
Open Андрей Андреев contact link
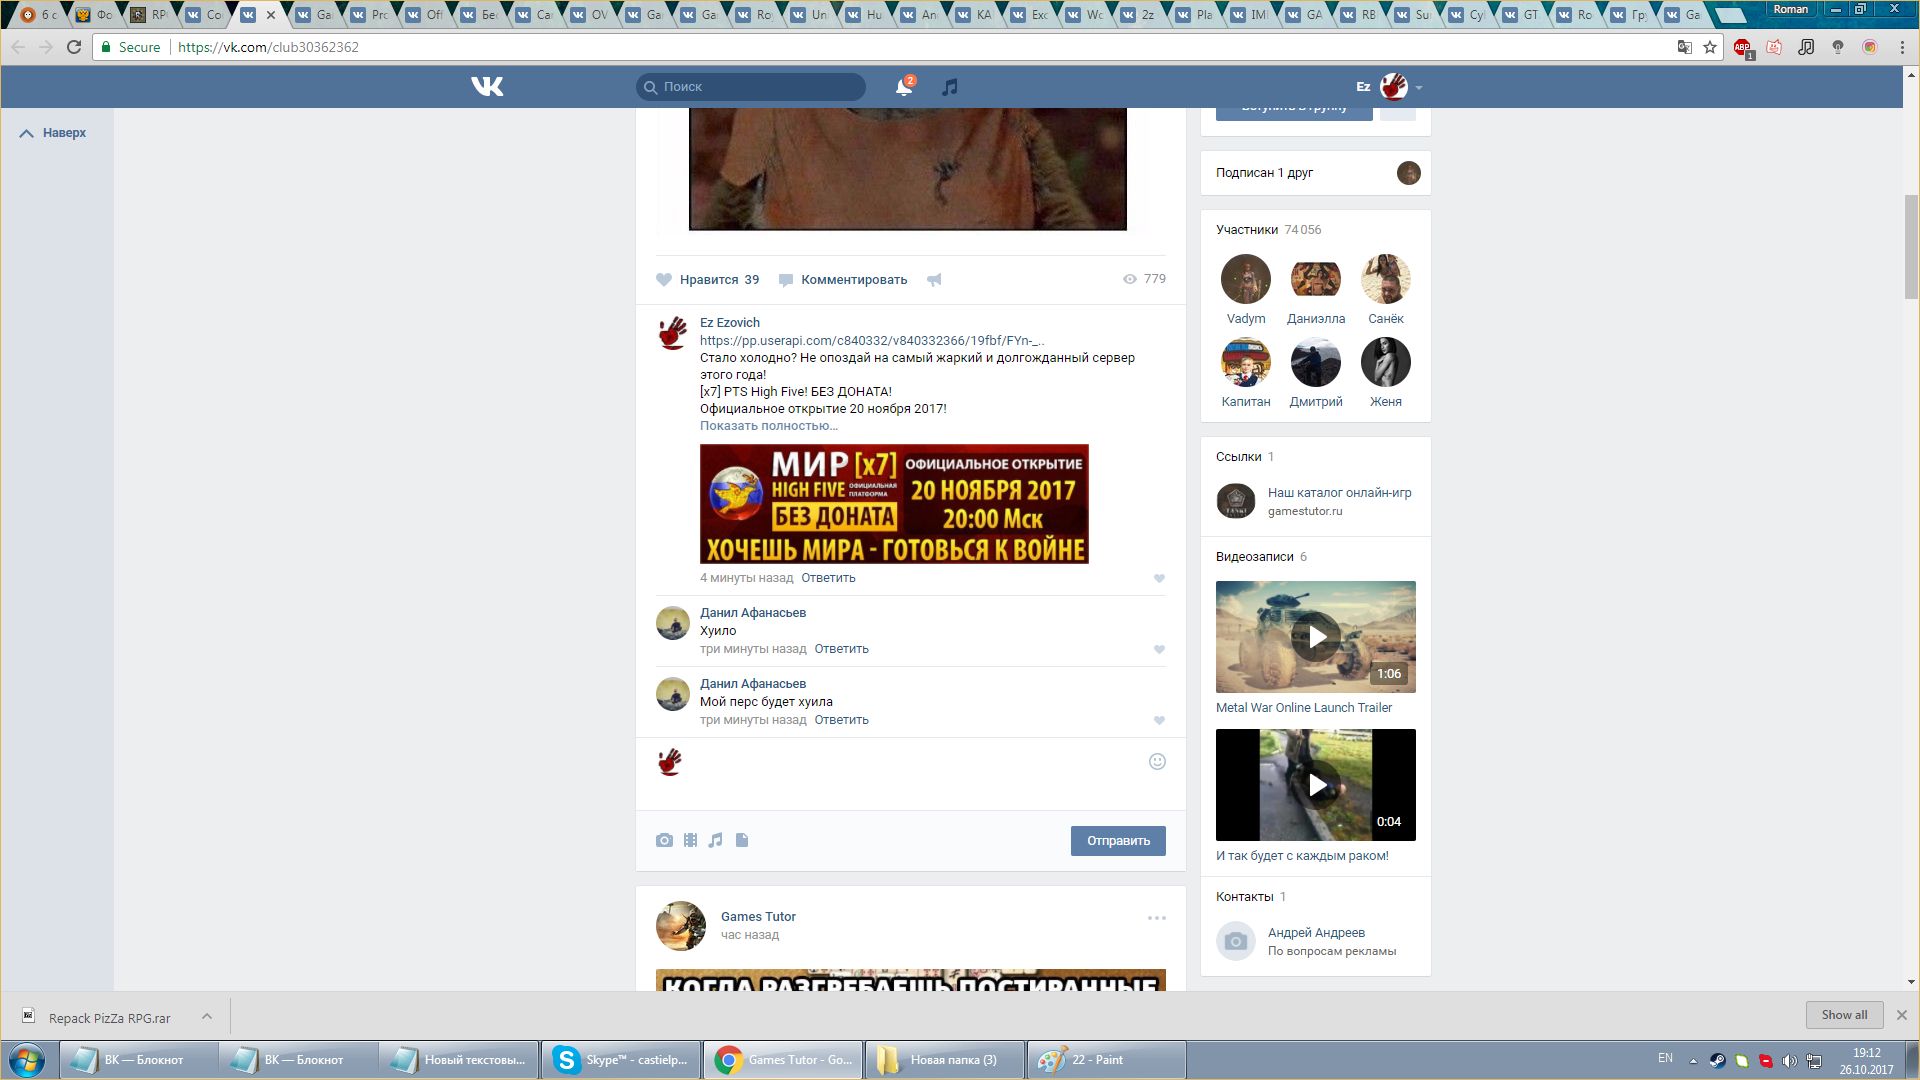pyautogui.click(x=1316, y=933)
